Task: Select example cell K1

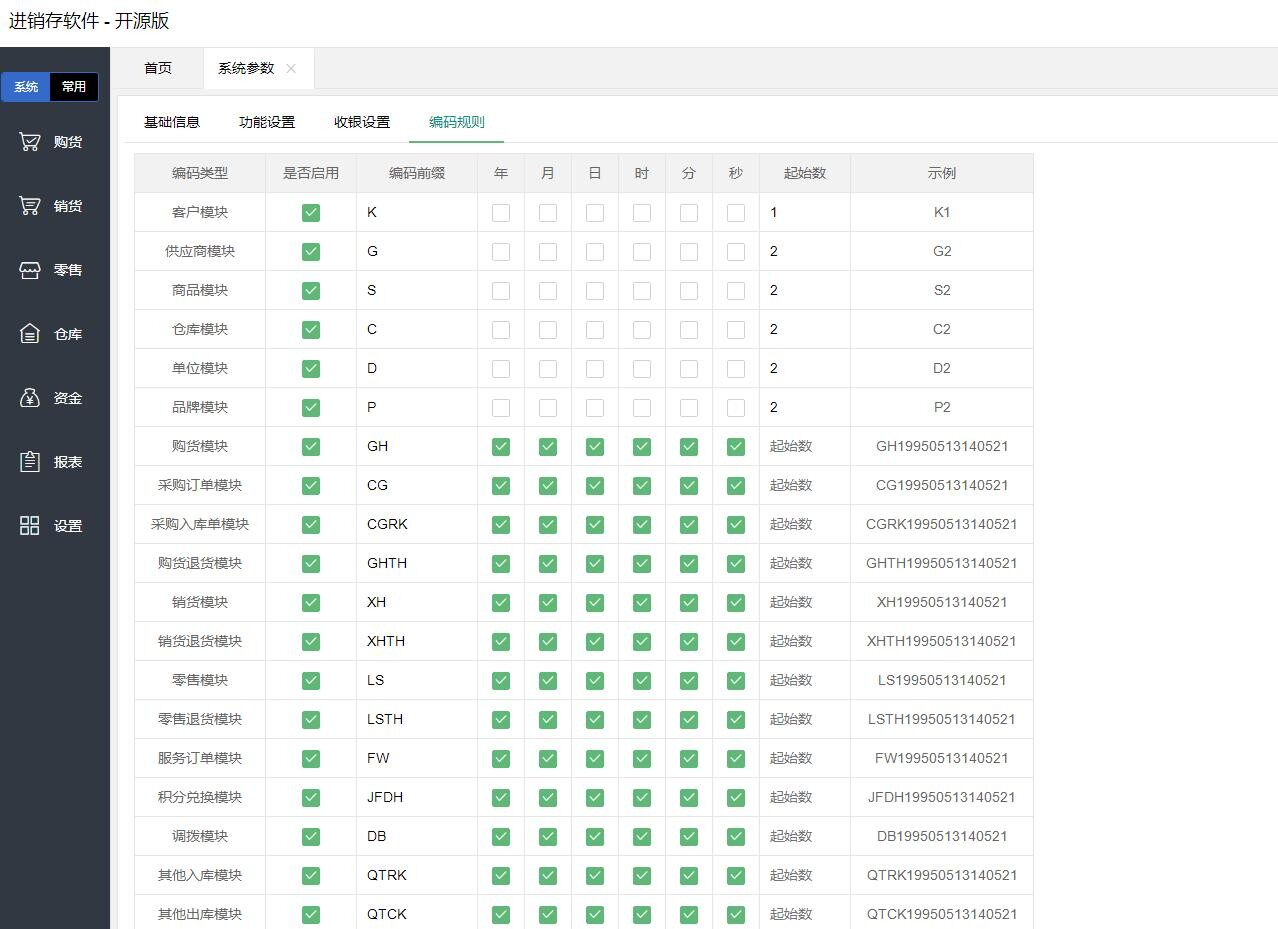Action: (x=942, y=212)
